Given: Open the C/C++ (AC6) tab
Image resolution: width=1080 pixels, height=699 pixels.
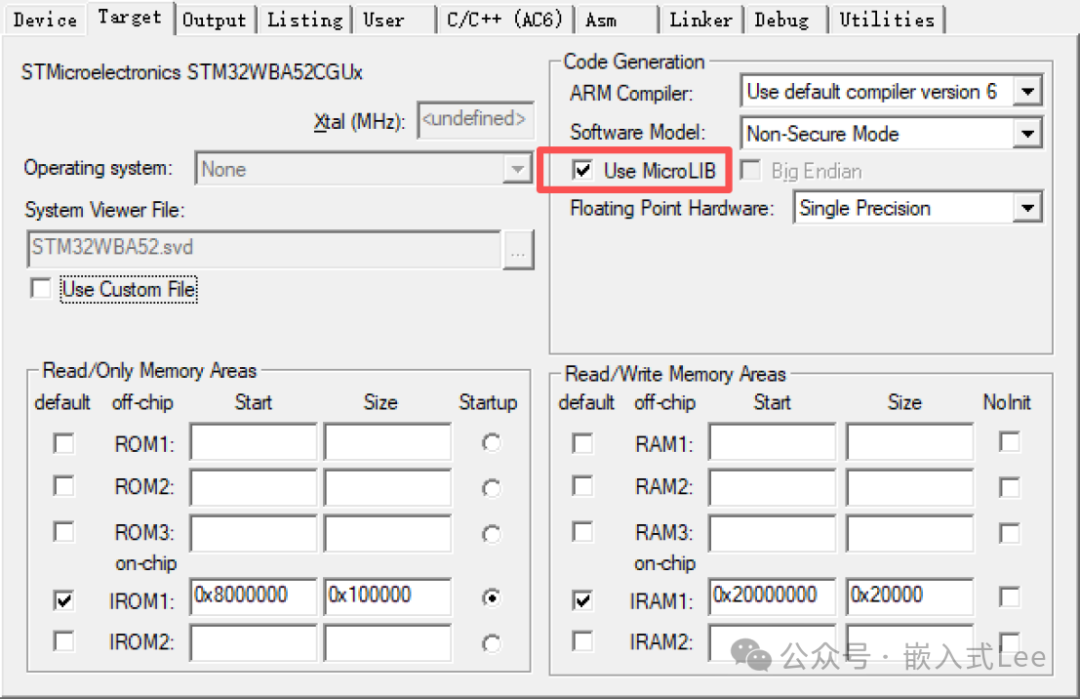Looking at the screenshot, I should click(505, 20).
